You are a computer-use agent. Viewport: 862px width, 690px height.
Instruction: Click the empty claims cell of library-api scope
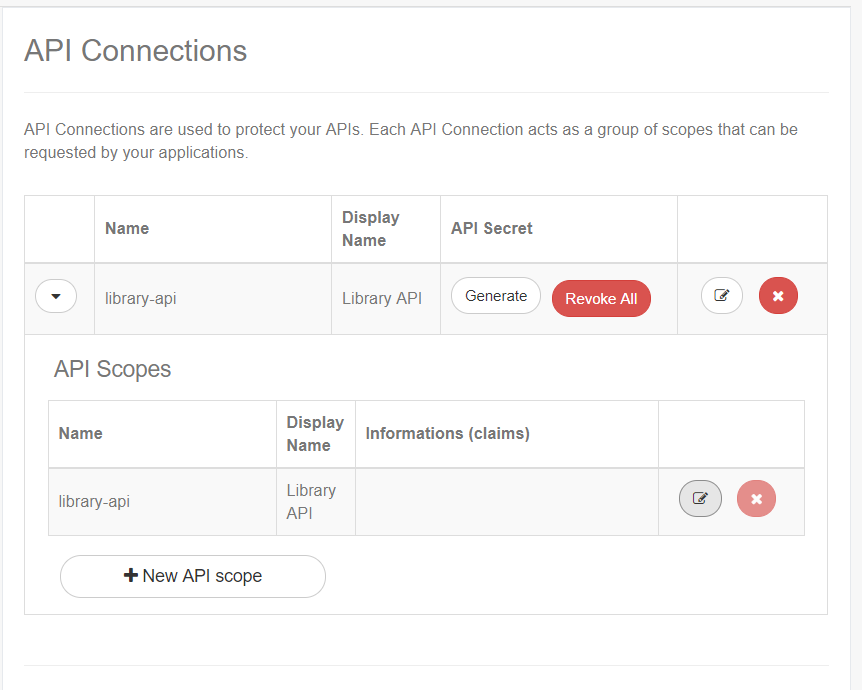506,501
